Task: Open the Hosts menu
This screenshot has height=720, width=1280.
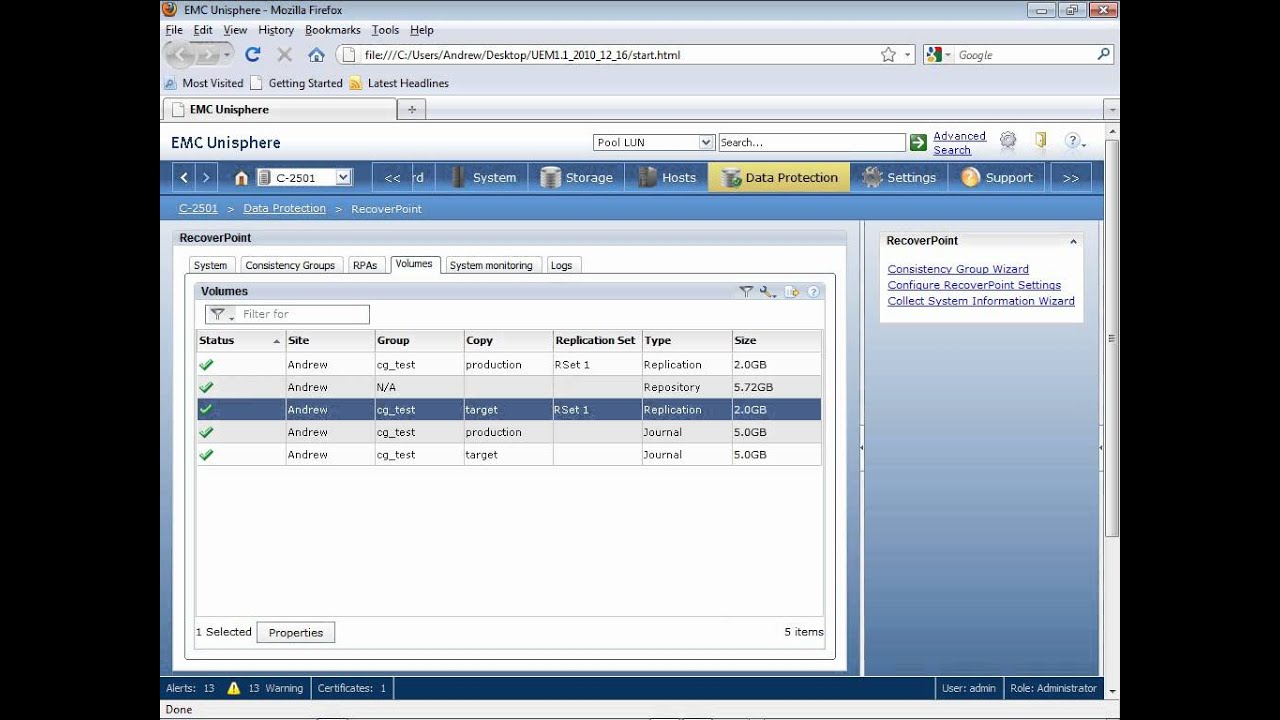Action: click(666, 177)
